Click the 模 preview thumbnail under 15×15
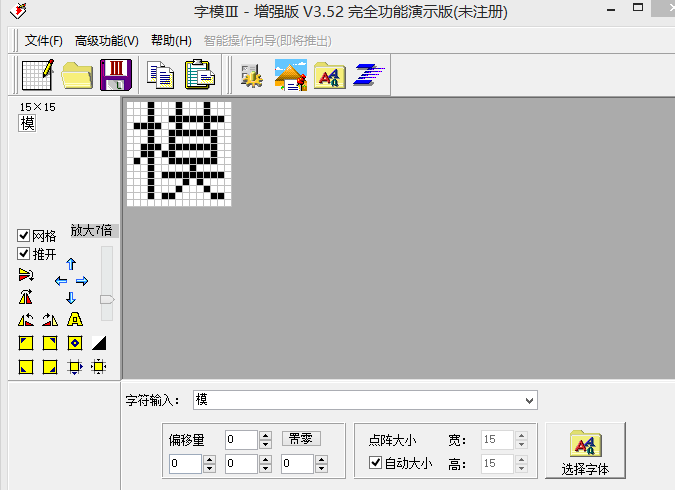This screenshot has height=490, width=675. tap(27, 124)
